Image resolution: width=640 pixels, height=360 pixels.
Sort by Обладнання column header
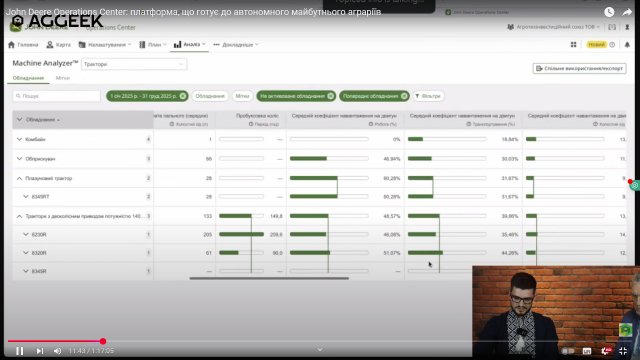pos(43,120)
